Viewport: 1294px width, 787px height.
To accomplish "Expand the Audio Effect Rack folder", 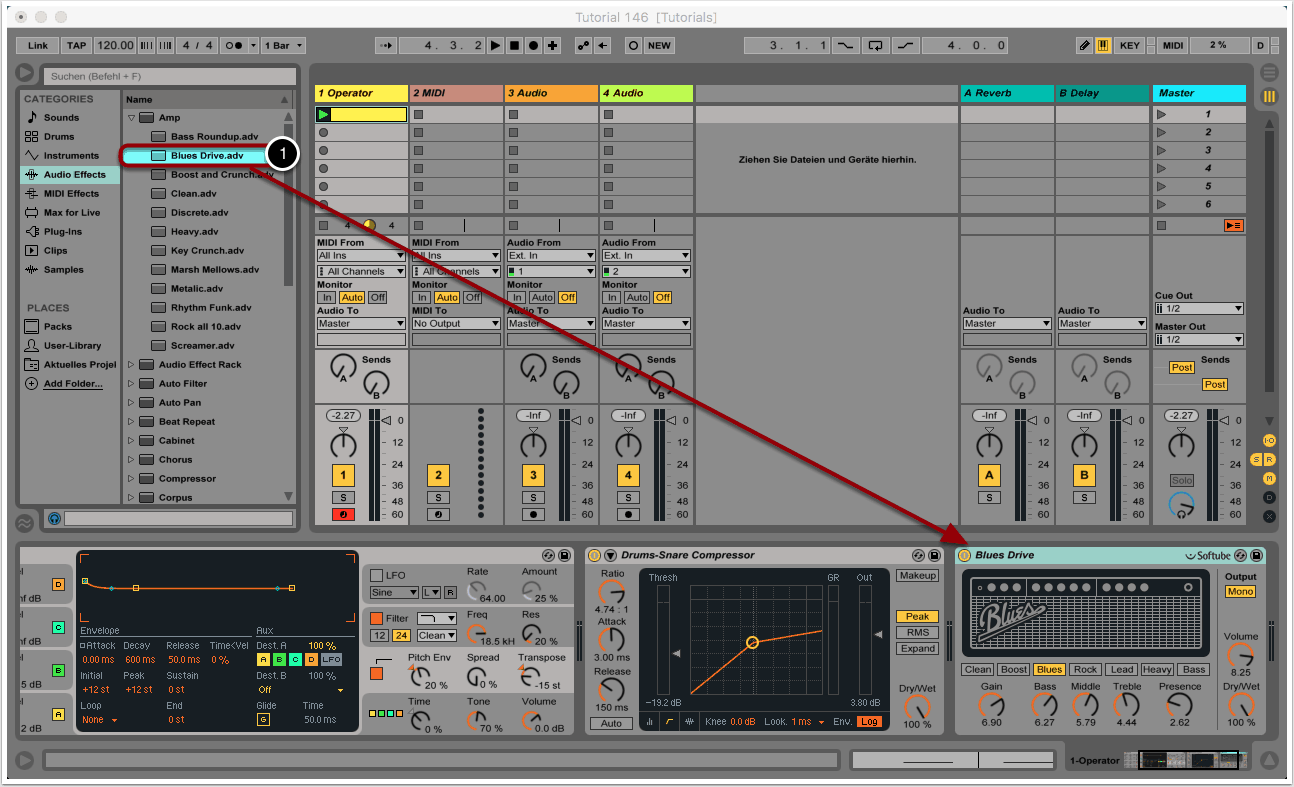I will [131, 365].
